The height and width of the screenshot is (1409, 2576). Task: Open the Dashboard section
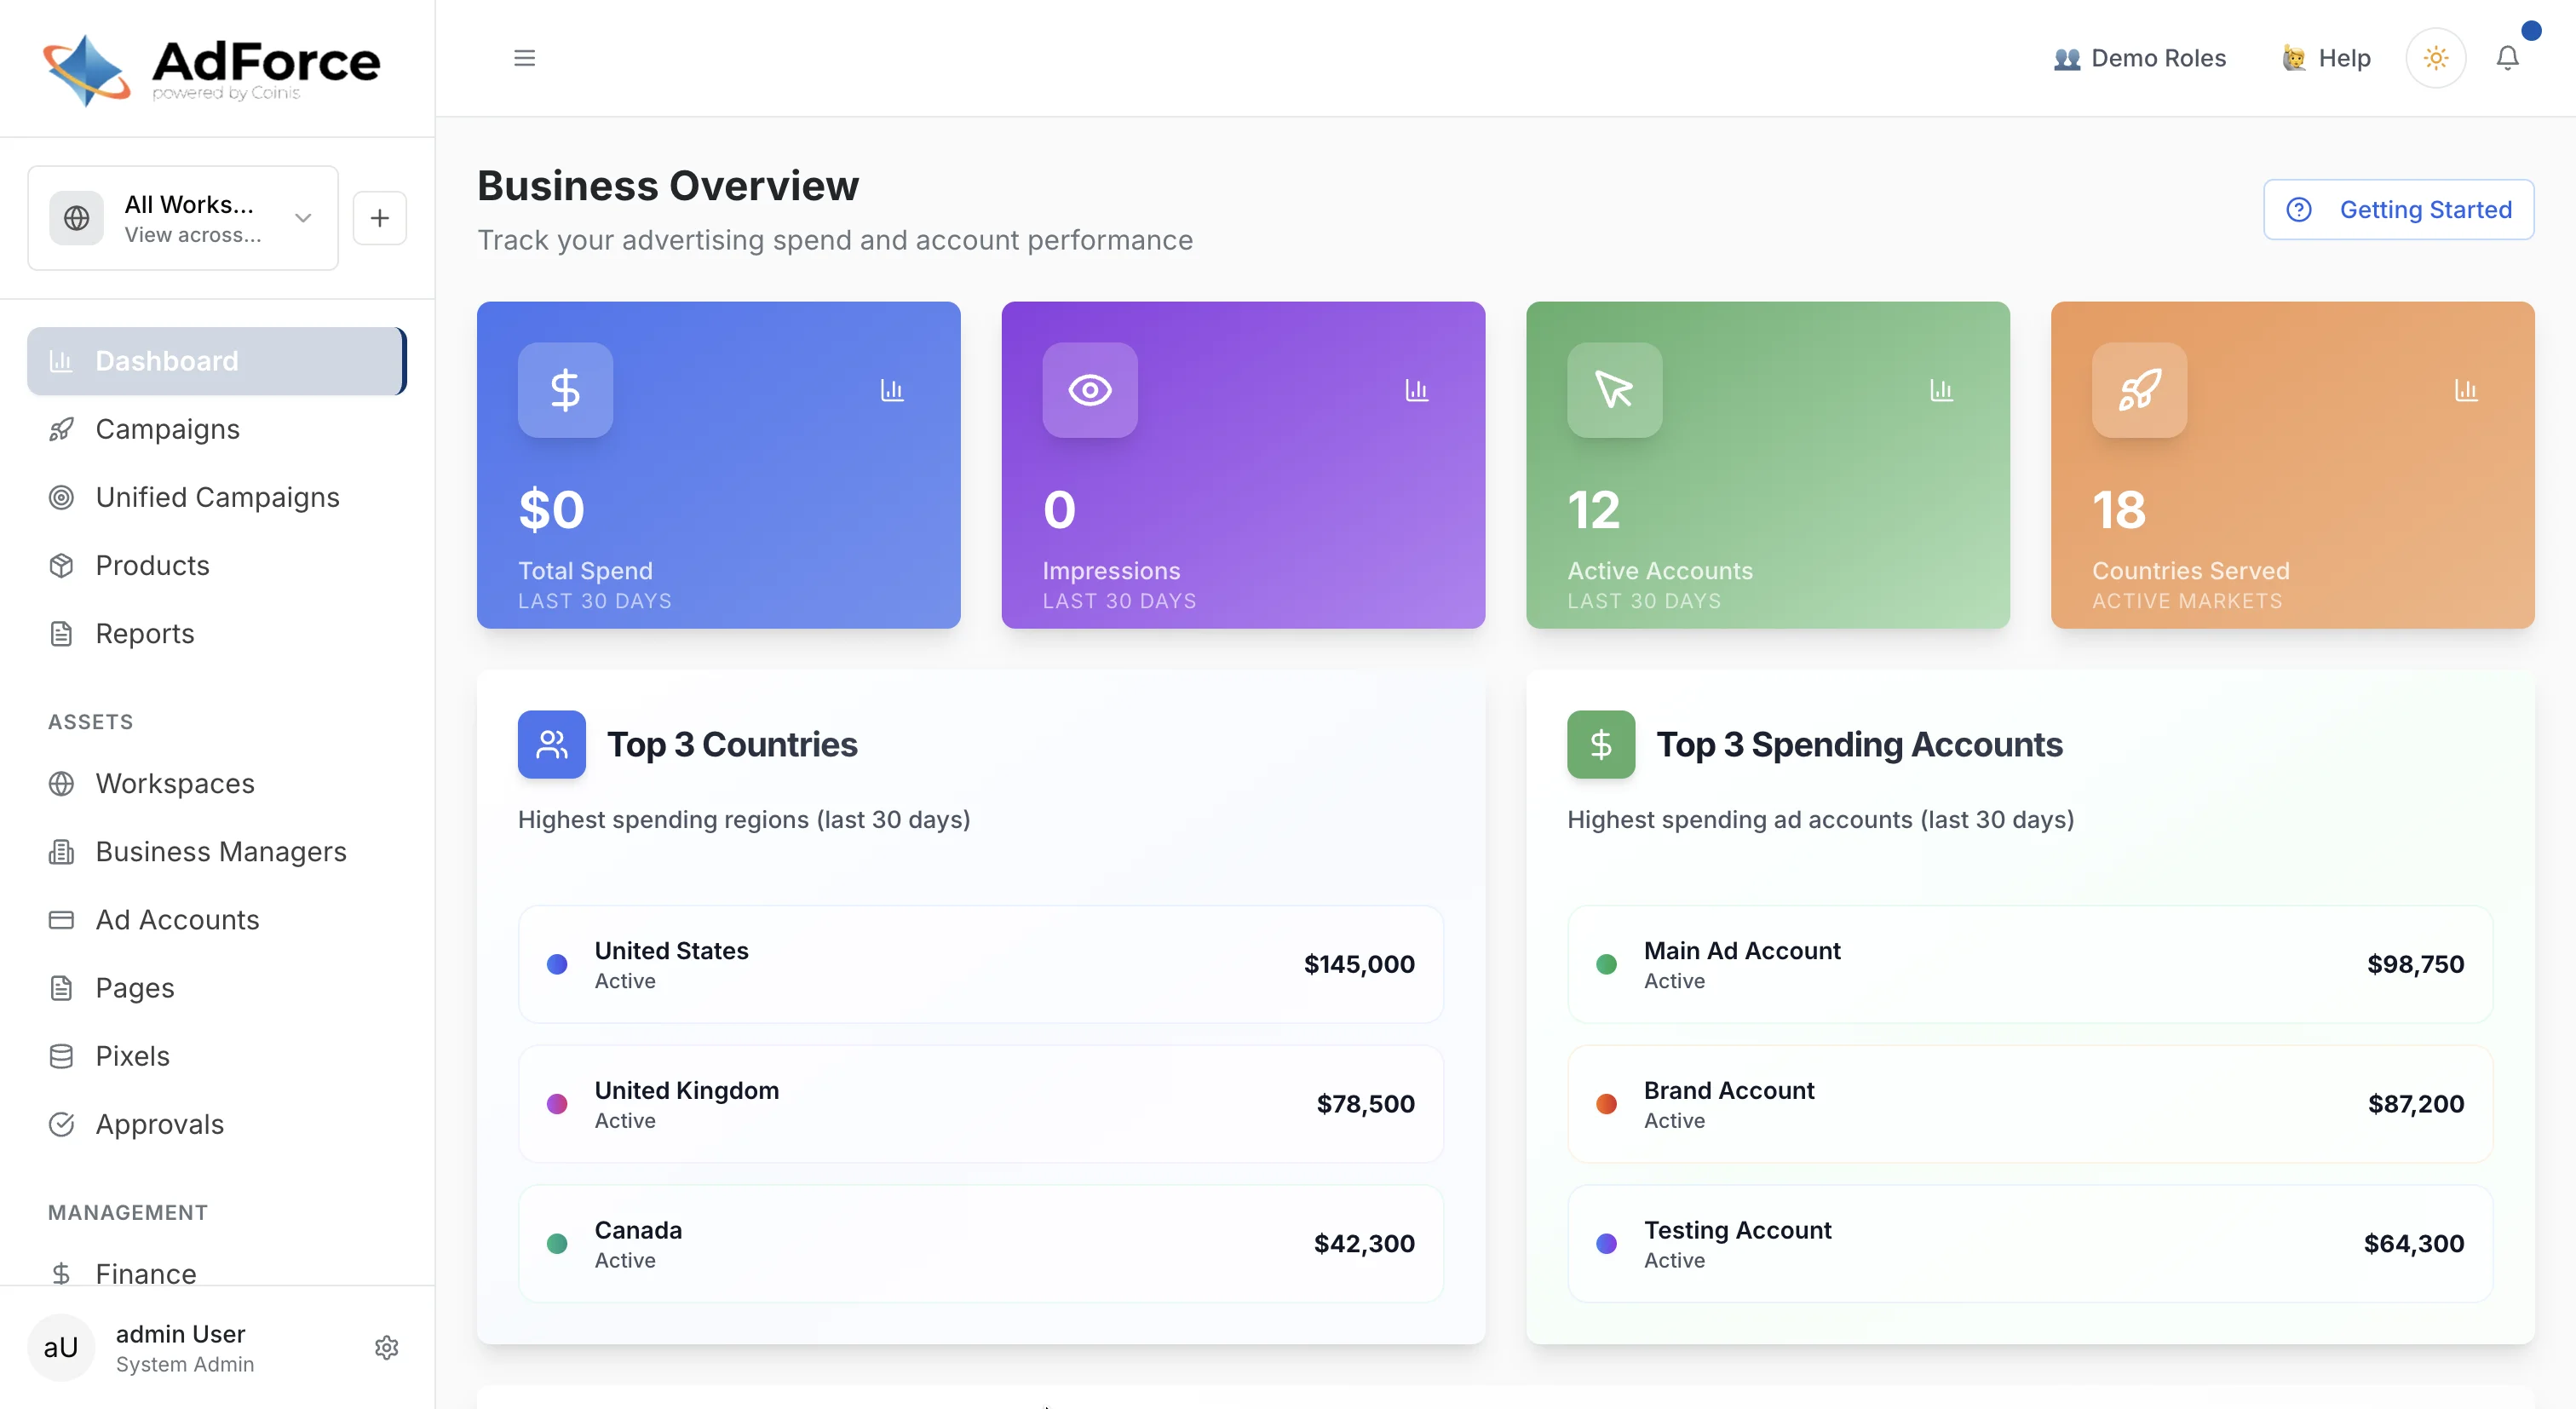(166, 360)
